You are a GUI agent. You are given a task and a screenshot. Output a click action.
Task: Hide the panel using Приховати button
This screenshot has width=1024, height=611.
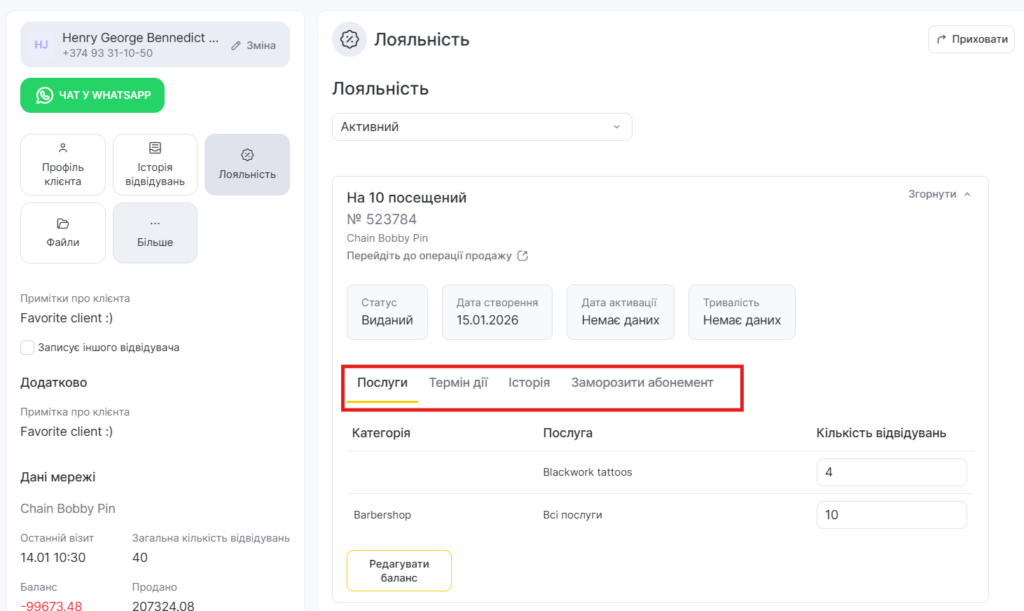tap(971, 39)
